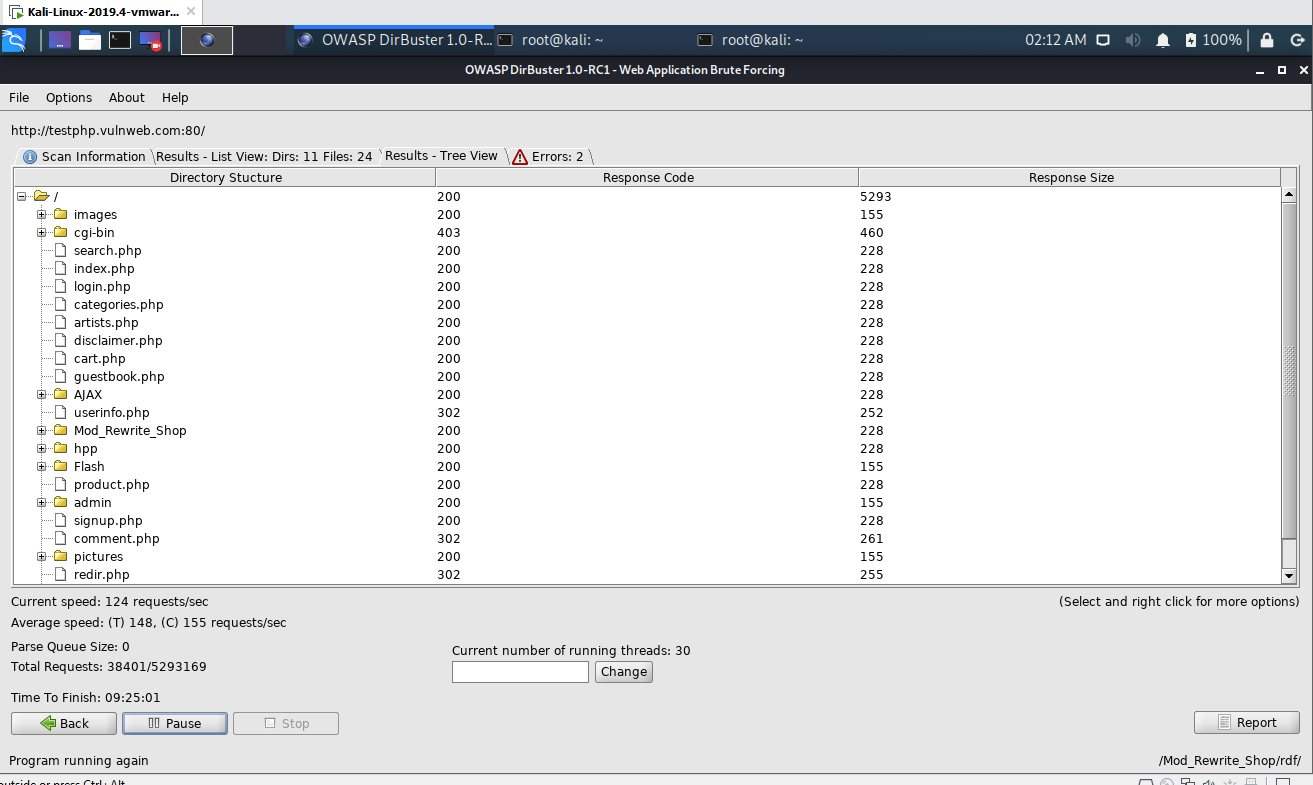Click the tree view scrollbar down arrow
This screenshot has height=785, width=1313.
click(1289, 575)
